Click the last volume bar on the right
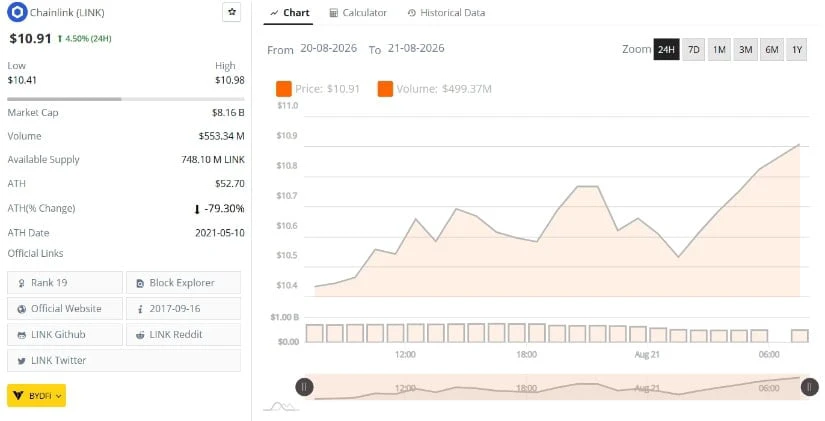The width and height of the screenshot is (825, 421). pos(800,336)
